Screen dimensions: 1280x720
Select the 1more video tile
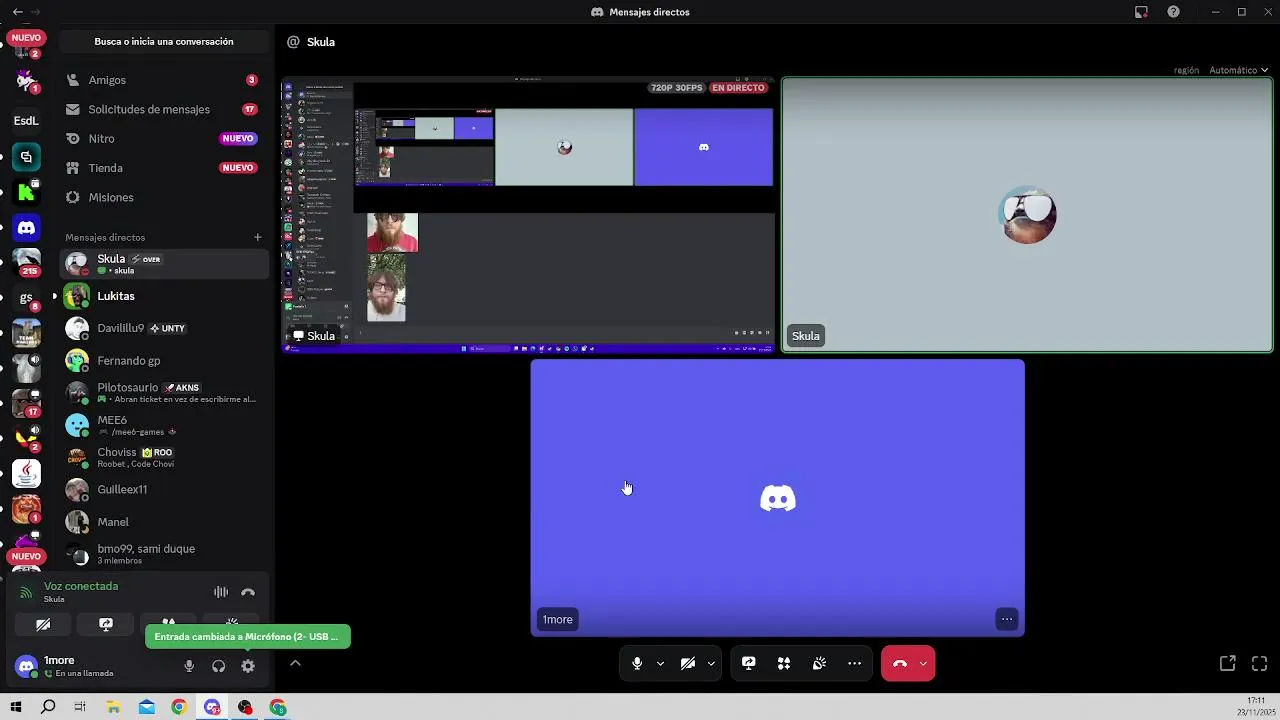pyautogui.click(x=777, y=497)
